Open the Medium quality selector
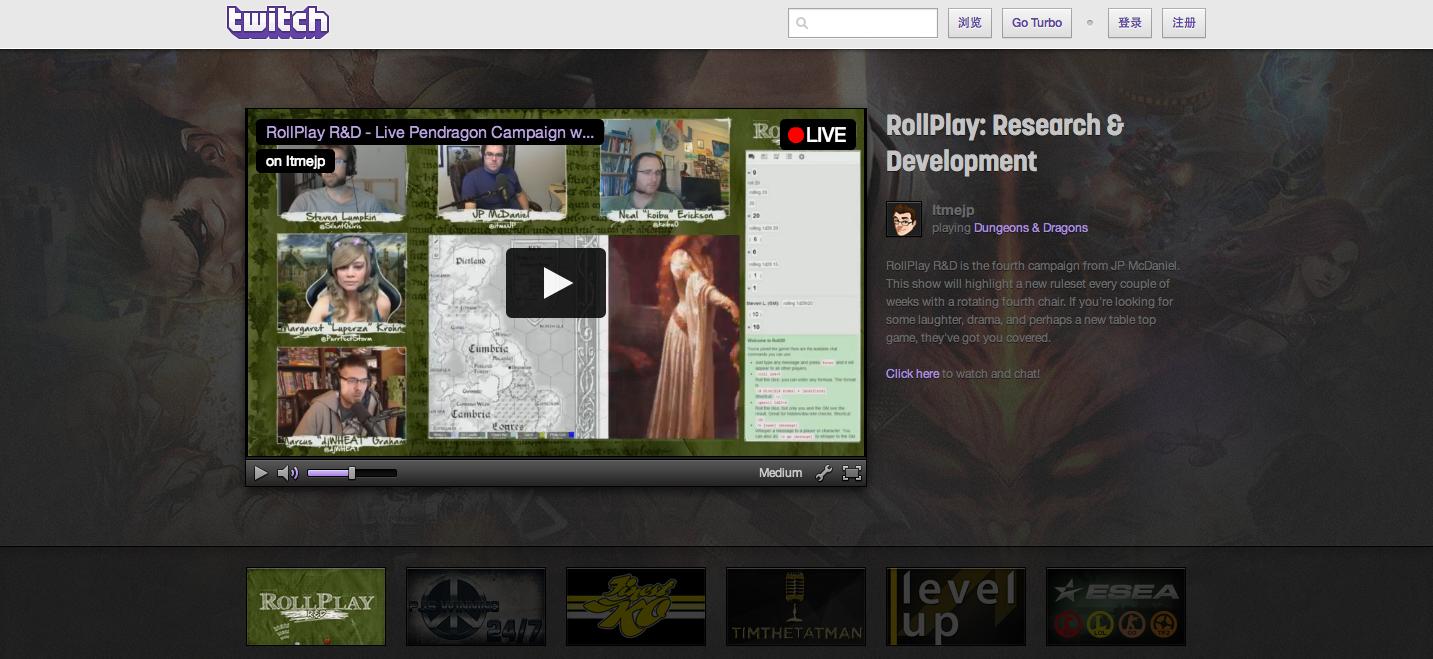This screenshot has width=1433, height=659. pos(781,473)
